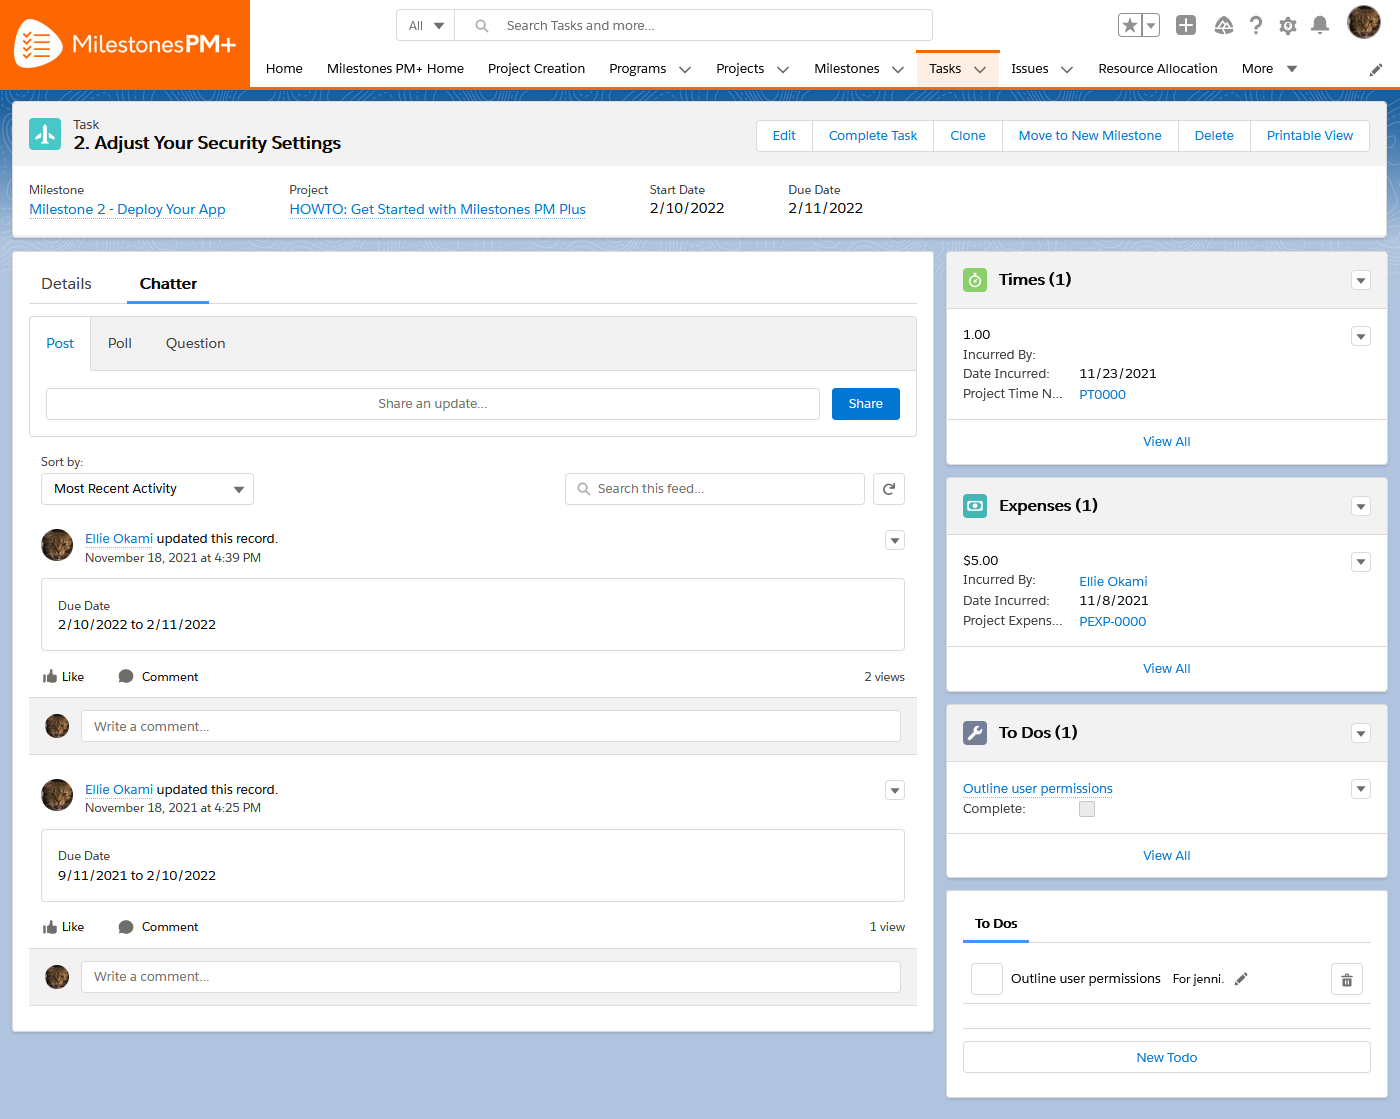Comment on the 4:25 PM record update

[x=158, y=927]
